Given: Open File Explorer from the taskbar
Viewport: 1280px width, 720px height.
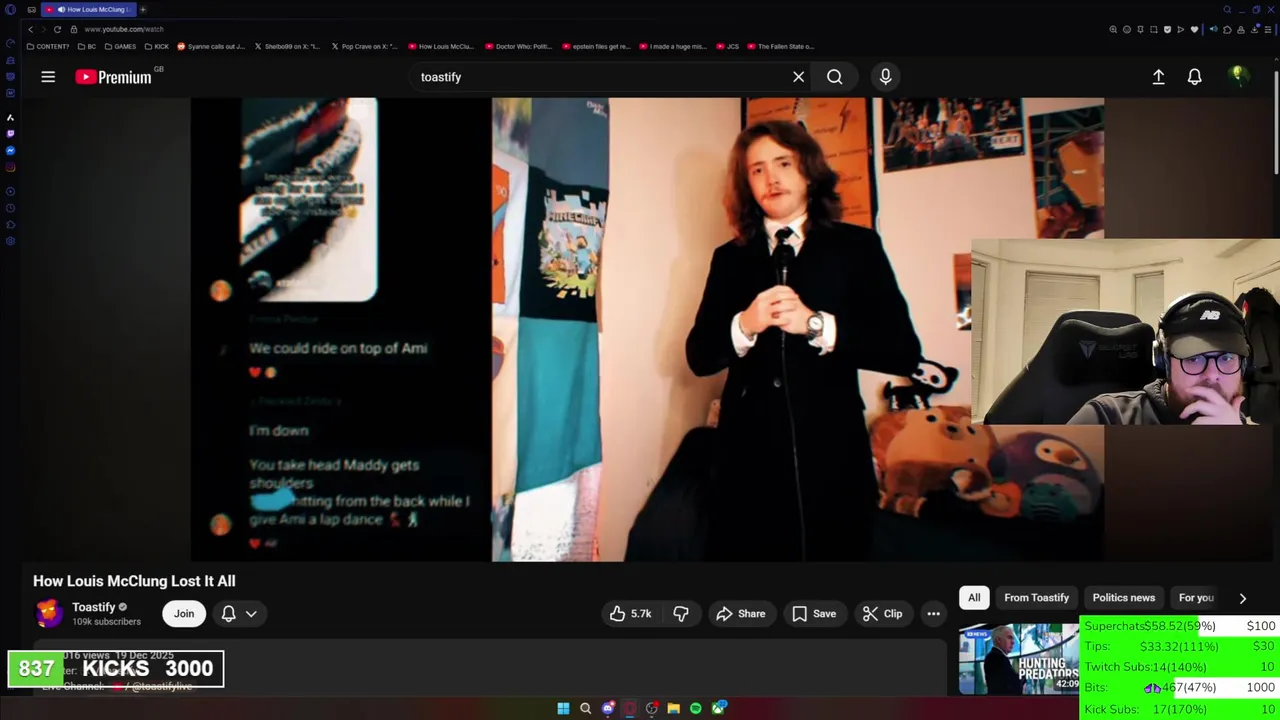Looking at the screenshot, I should point(673,708).
